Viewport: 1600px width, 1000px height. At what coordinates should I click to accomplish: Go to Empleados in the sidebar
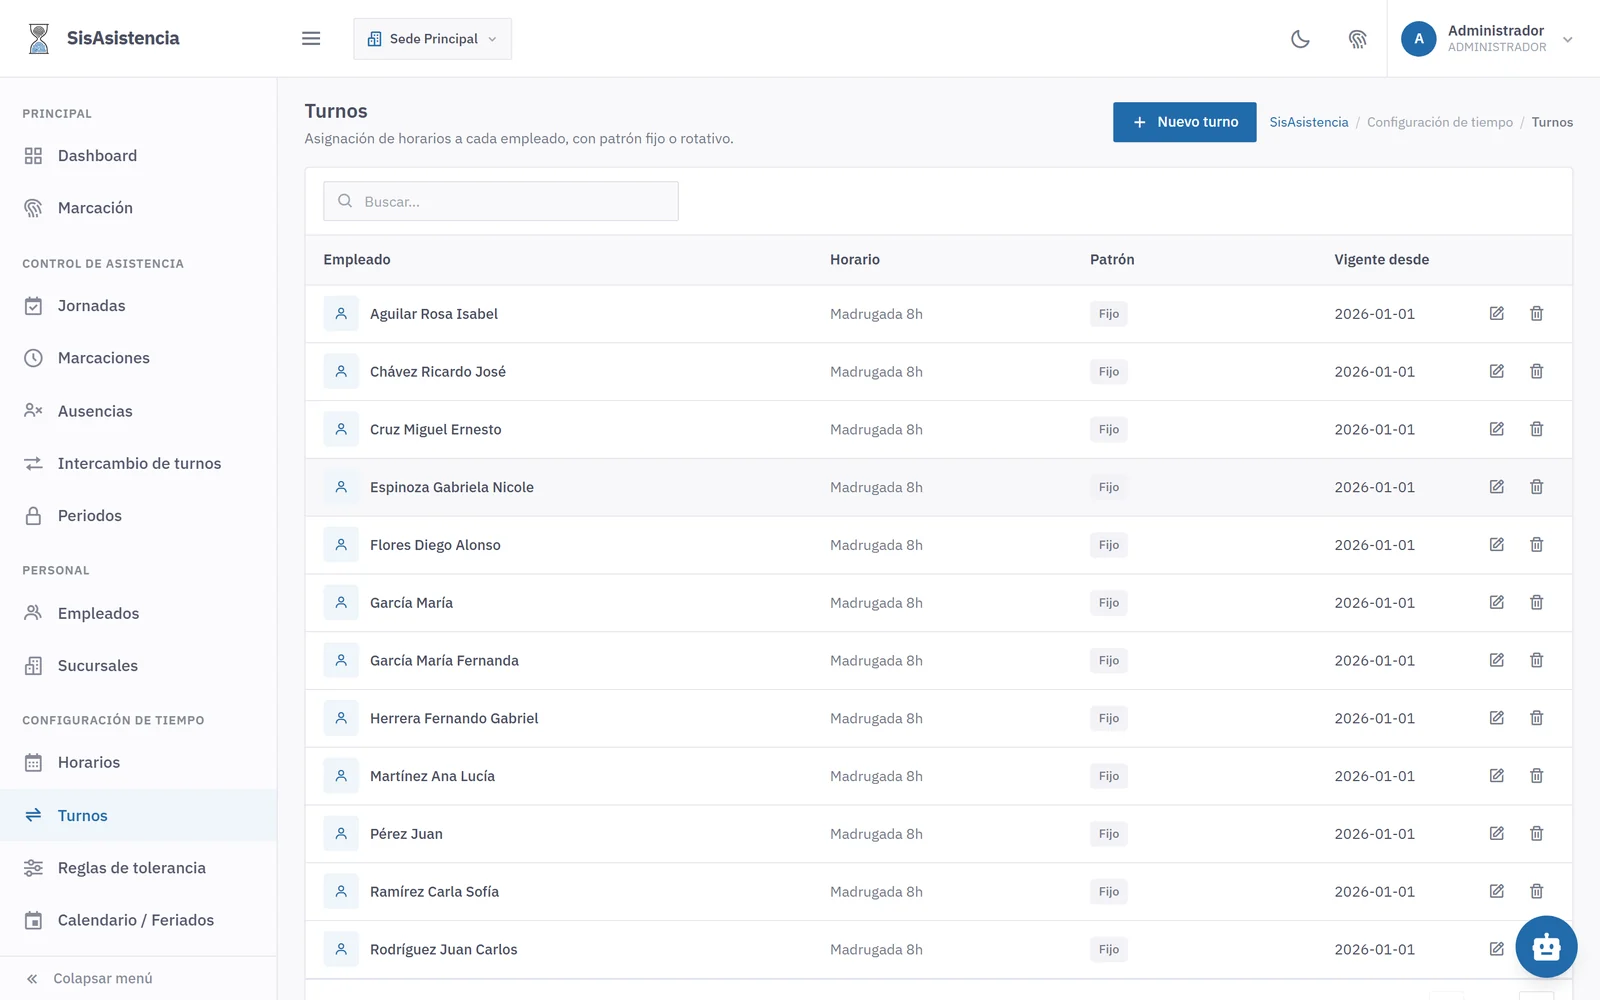(138, 613)
